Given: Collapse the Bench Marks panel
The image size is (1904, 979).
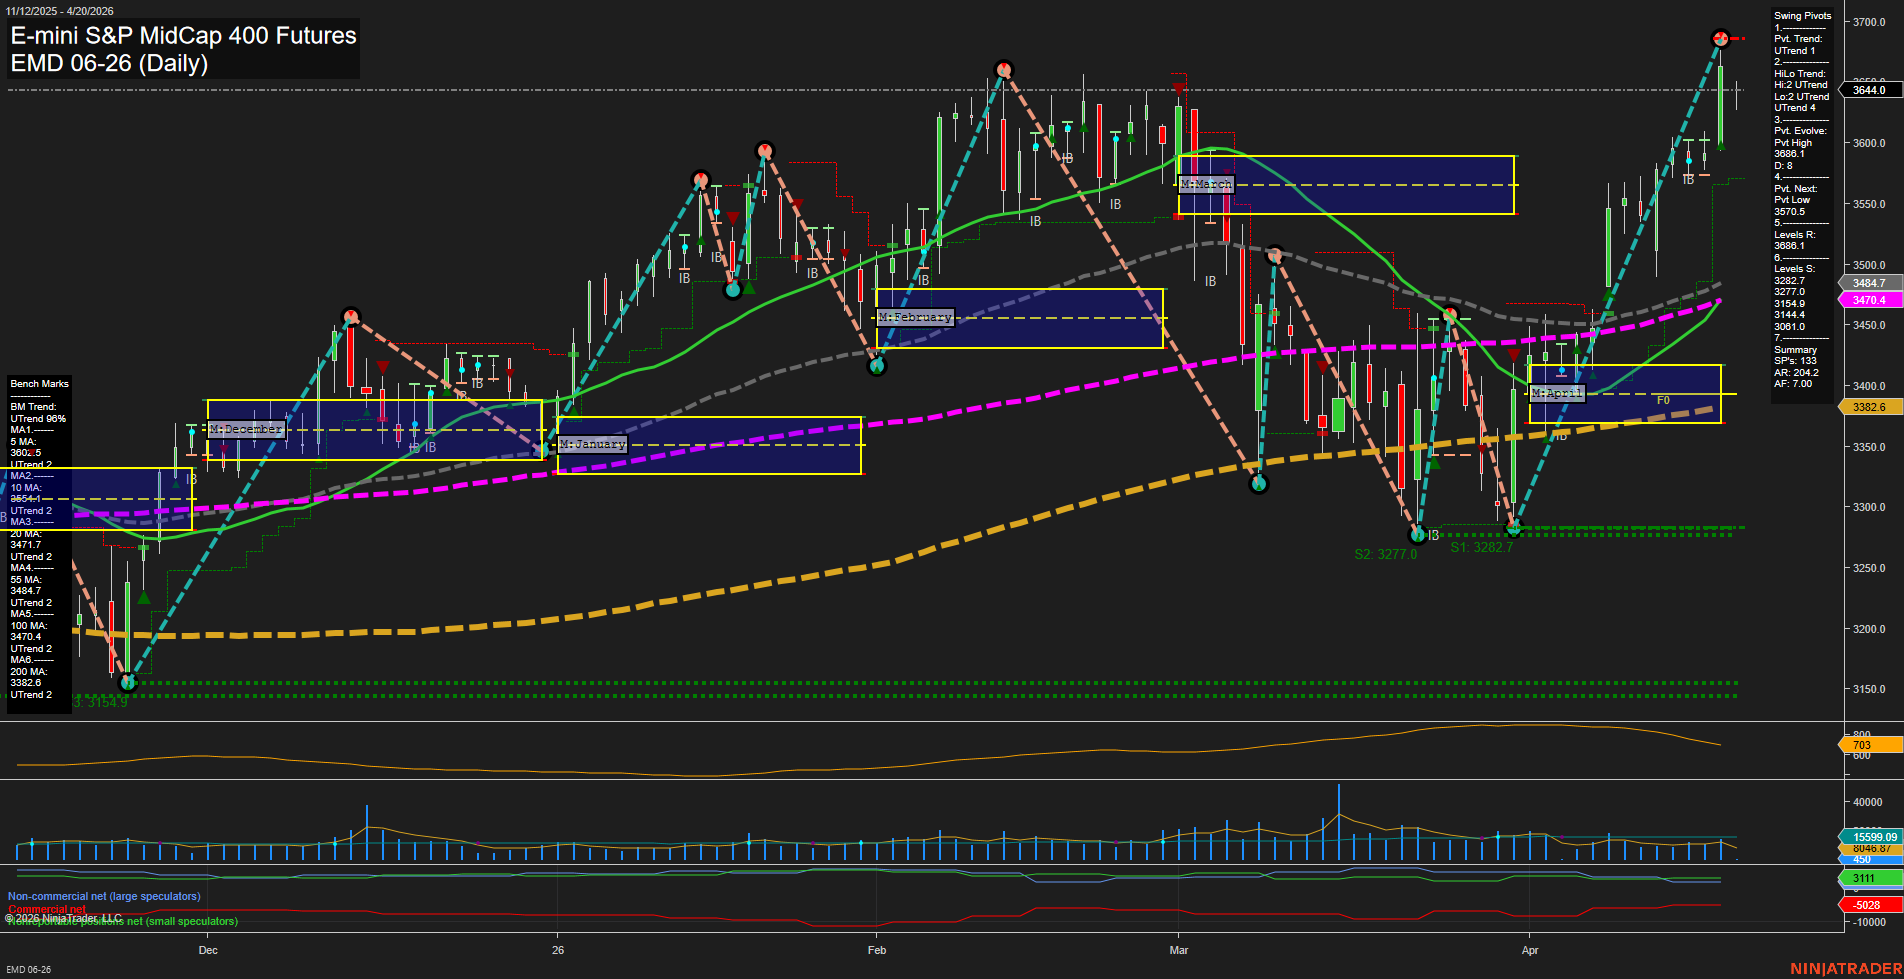Looking at the screenshot, I should 38,383.
